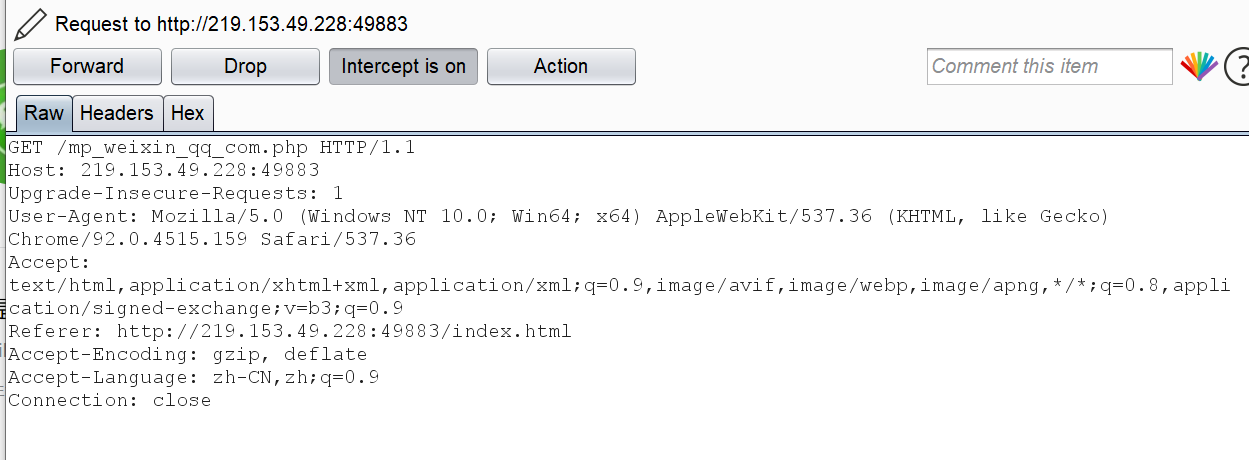
Task: Click the pencil edit icon beside the request title
Action: pyautogui.click(x=30, y=23)
